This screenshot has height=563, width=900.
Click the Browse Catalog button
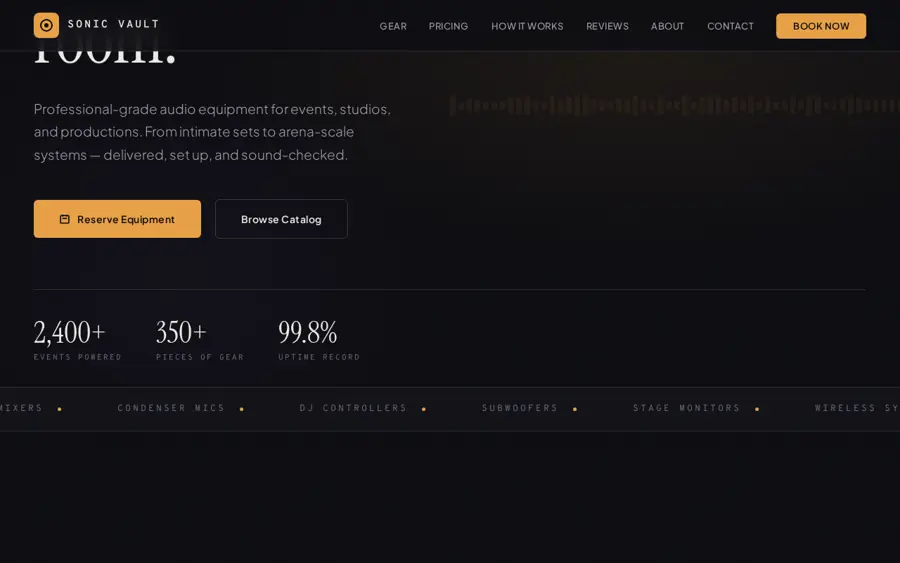coord(281,219)
